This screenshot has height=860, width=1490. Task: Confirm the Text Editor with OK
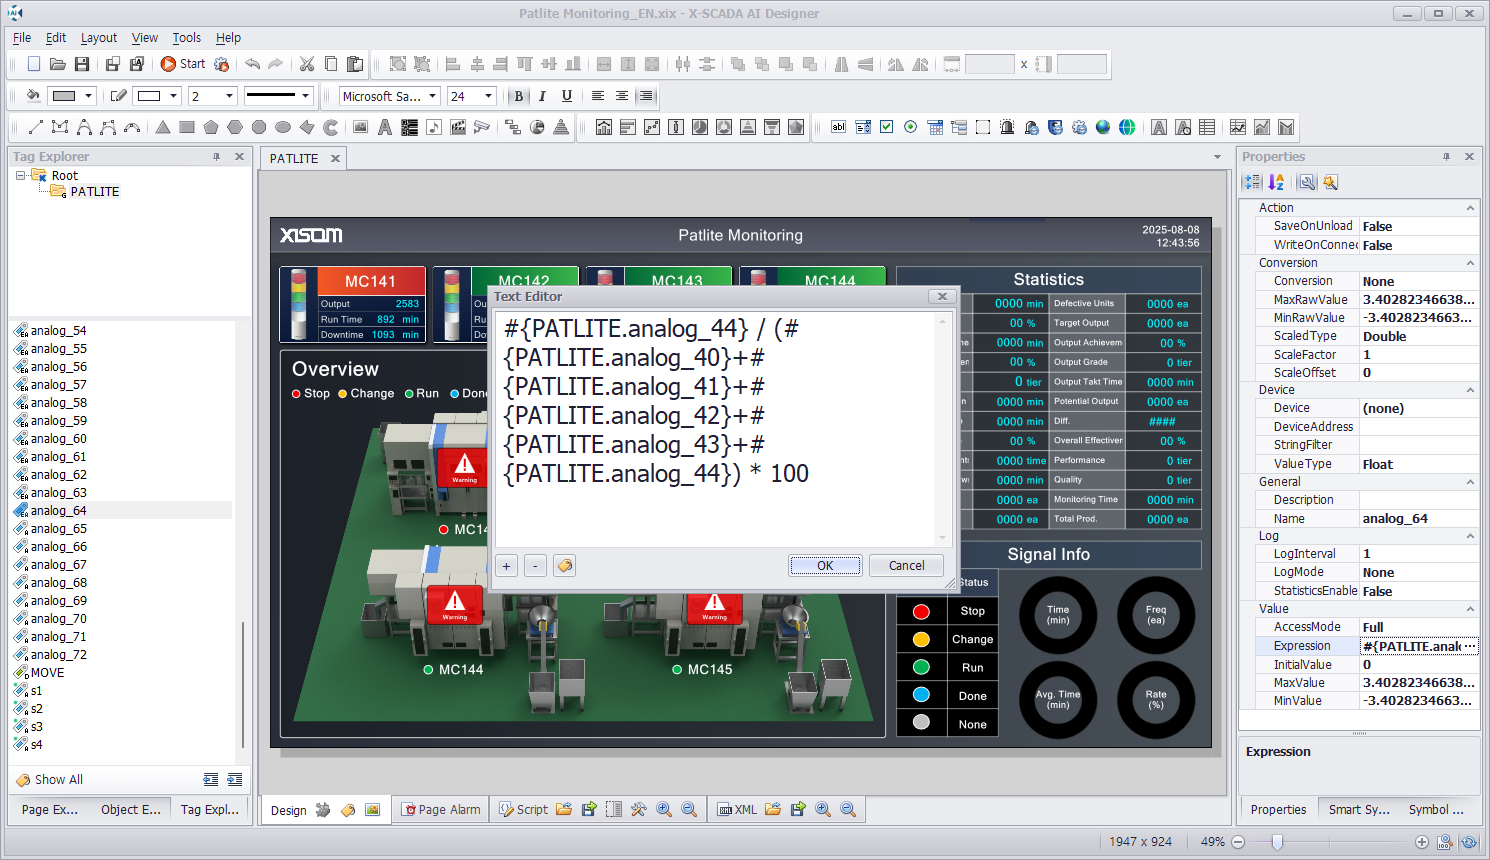825,565
